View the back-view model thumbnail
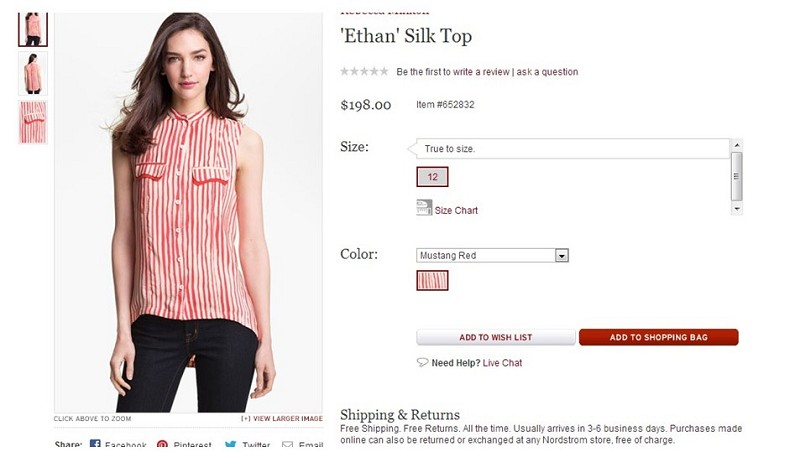 (x=33, y=73)
